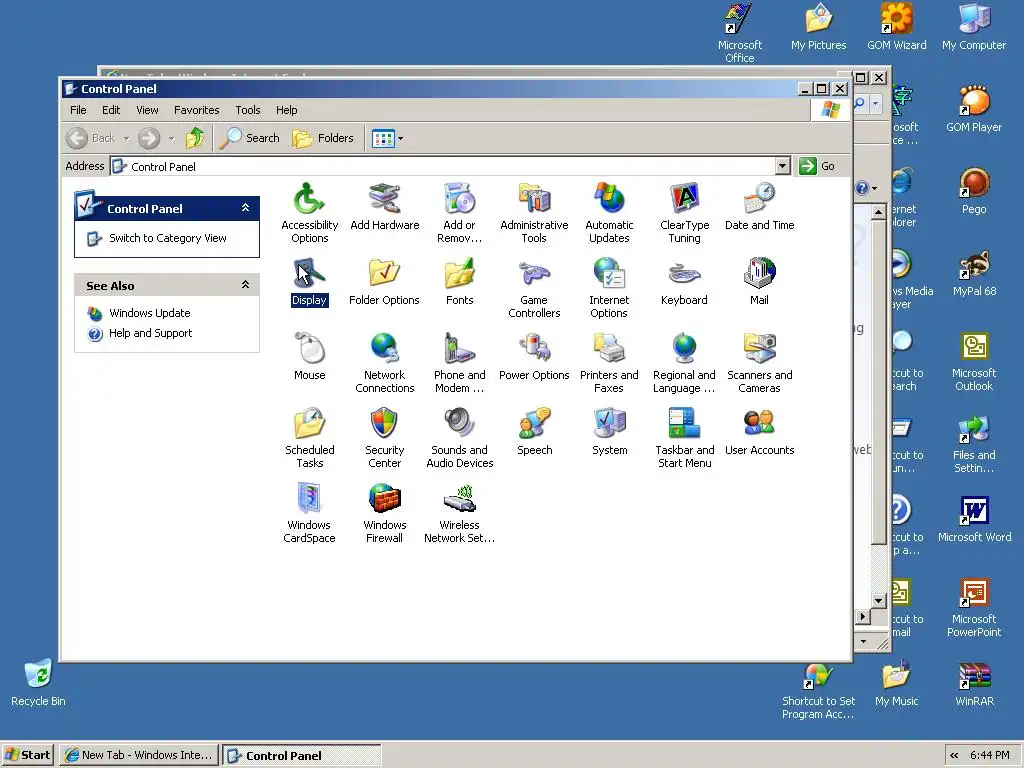Select Internet Options icon
1024x768 pixels.
pyautogui.click(x=609, y=288)
